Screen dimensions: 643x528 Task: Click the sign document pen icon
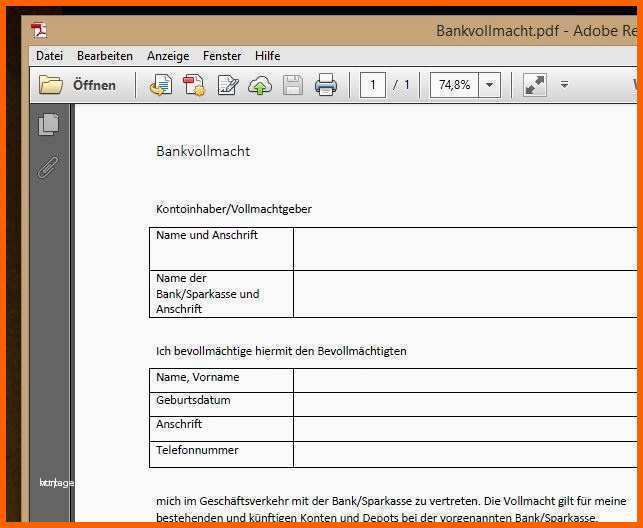tap(228, 85)
